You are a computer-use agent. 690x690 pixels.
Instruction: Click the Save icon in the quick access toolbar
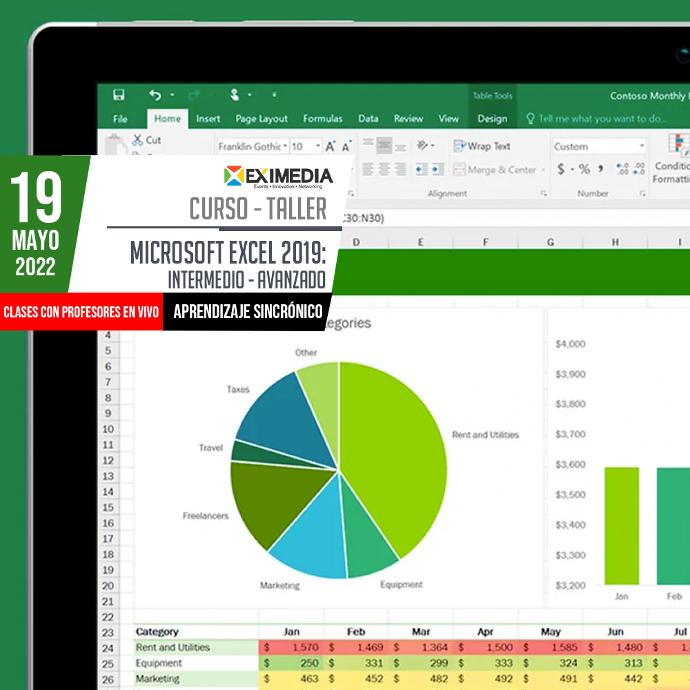click(119, 95)
